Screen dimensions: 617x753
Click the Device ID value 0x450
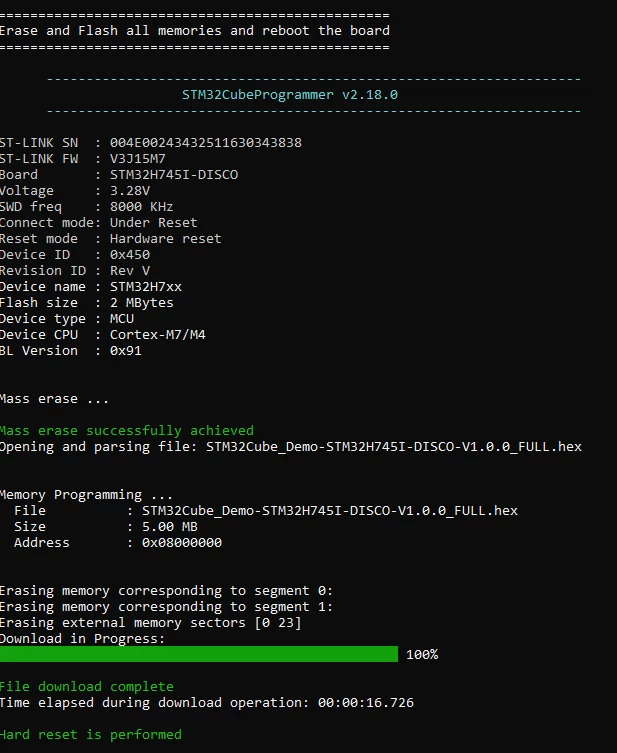click(130, 255)
